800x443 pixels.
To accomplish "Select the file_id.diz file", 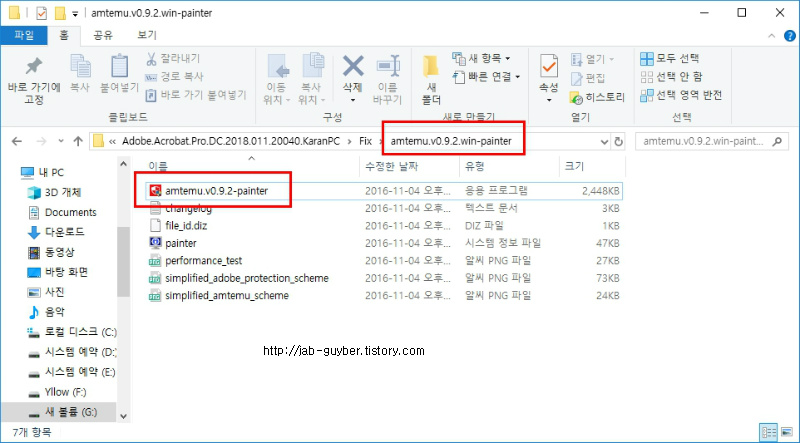I will tap(384, 226).
